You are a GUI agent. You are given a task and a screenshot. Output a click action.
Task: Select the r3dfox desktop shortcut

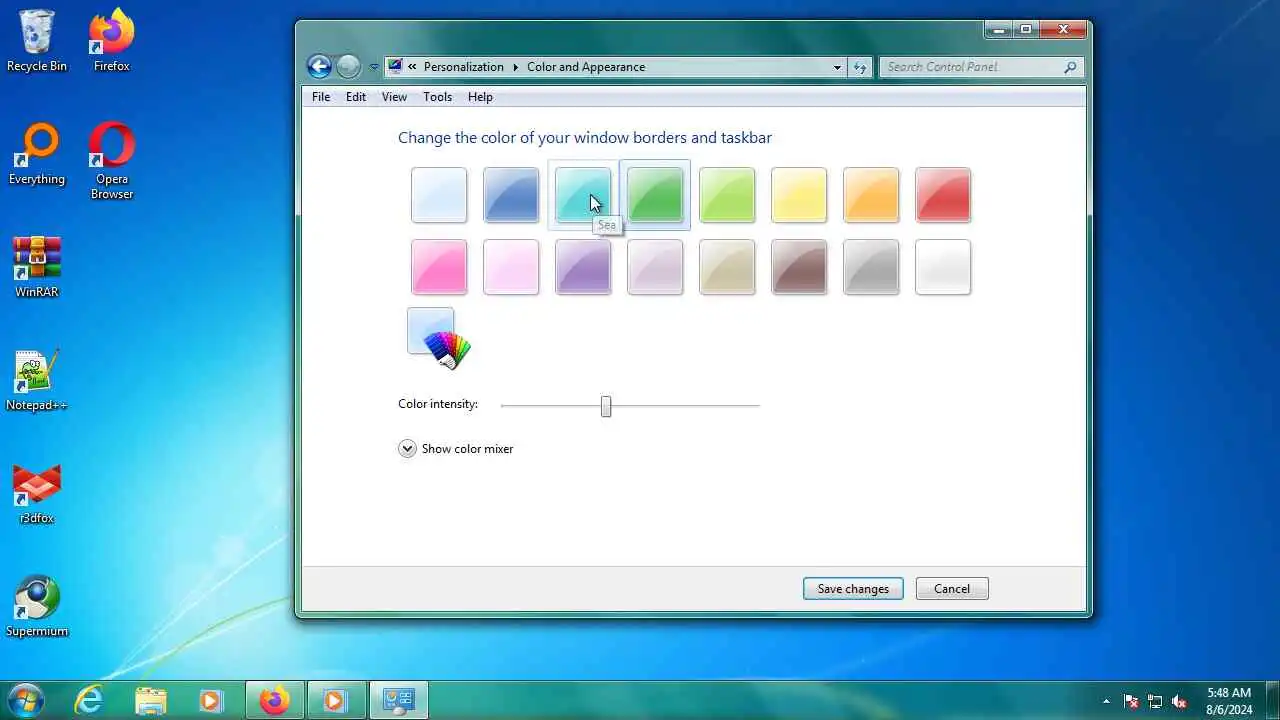coord(37,493)
